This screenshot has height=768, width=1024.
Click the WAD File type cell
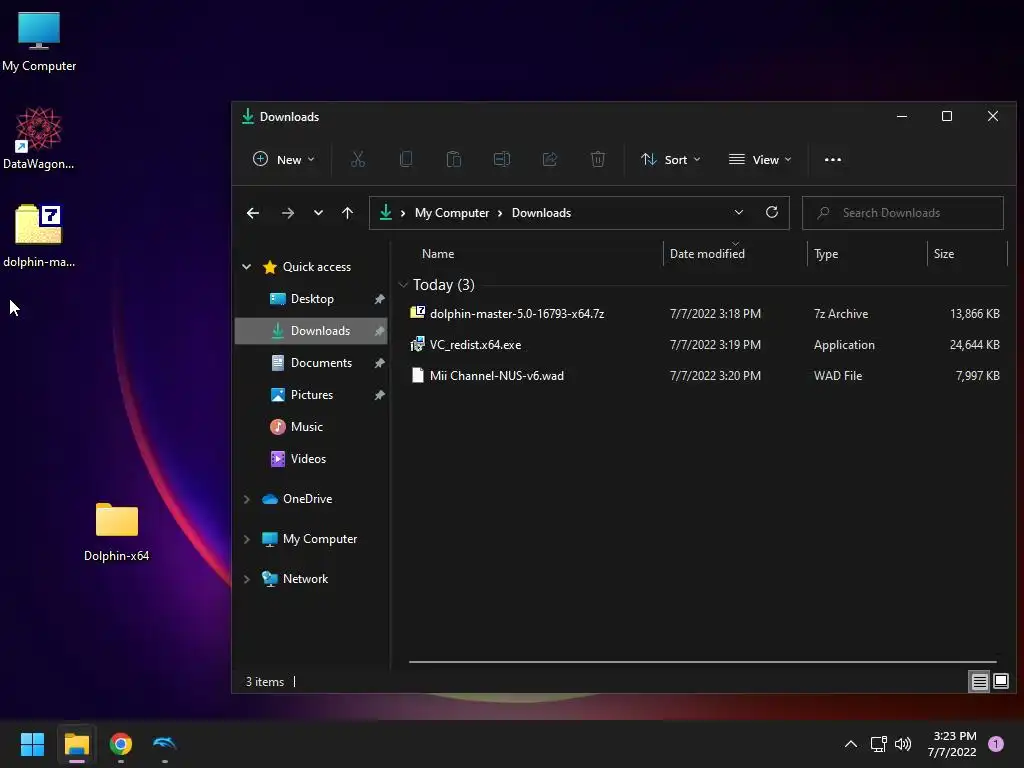[838, 376]
